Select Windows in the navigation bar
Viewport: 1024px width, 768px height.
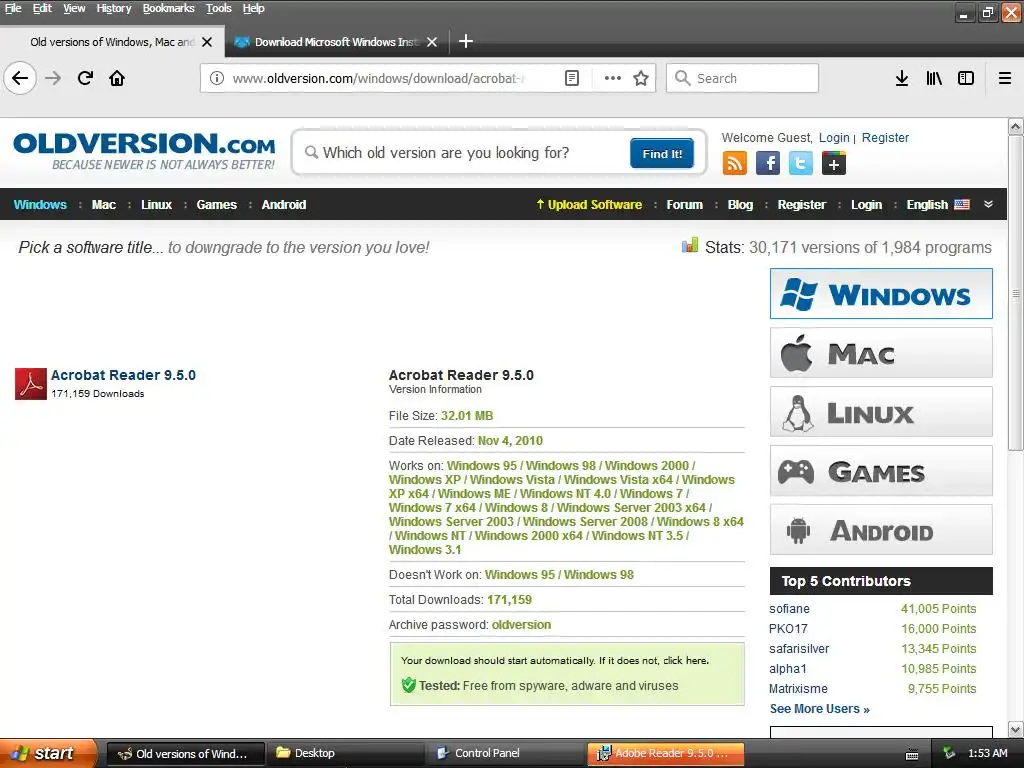40,204
